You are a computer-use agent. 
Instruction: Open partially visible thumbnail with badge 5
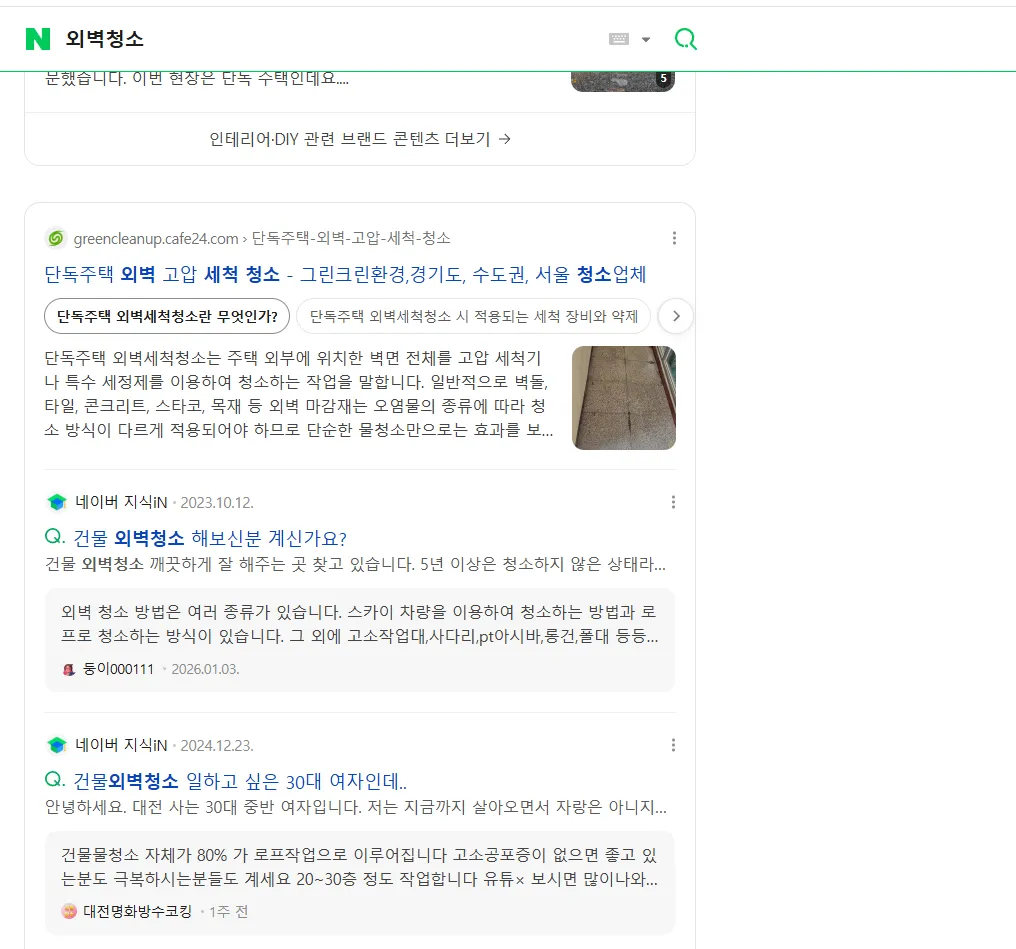point(623,82)
